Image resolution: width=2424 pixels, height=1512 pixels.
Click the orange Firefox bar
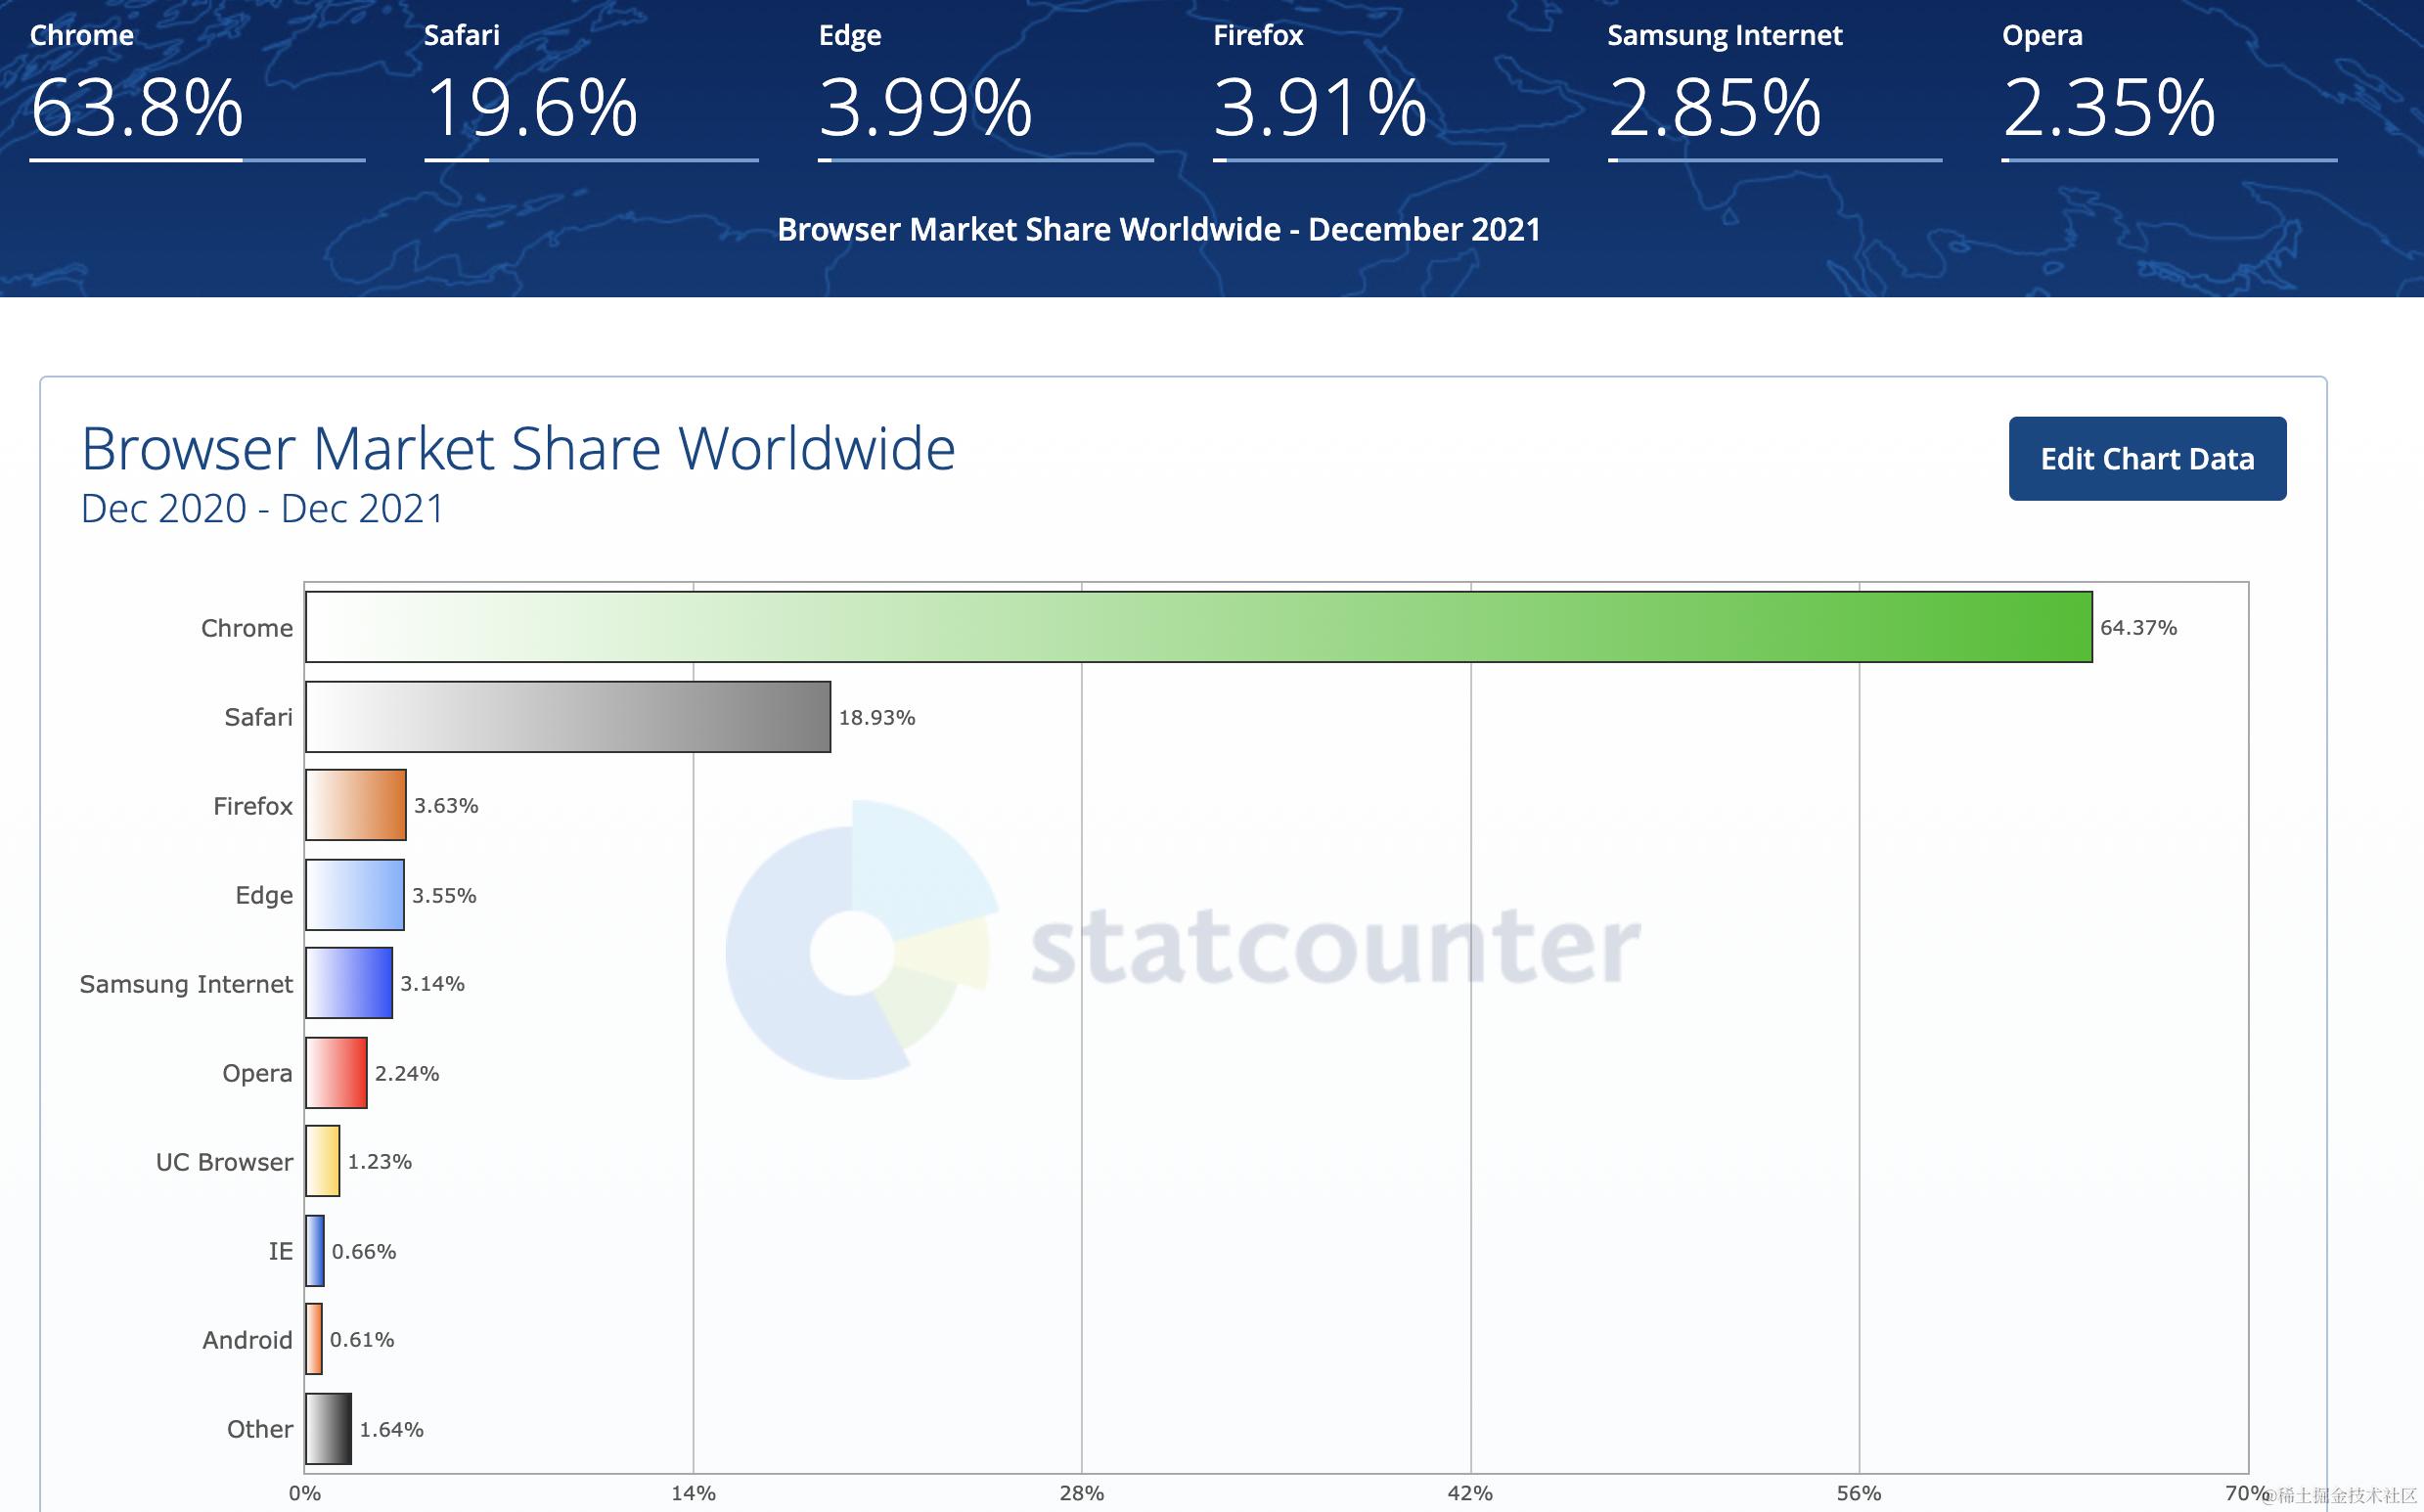click(355, 805)
